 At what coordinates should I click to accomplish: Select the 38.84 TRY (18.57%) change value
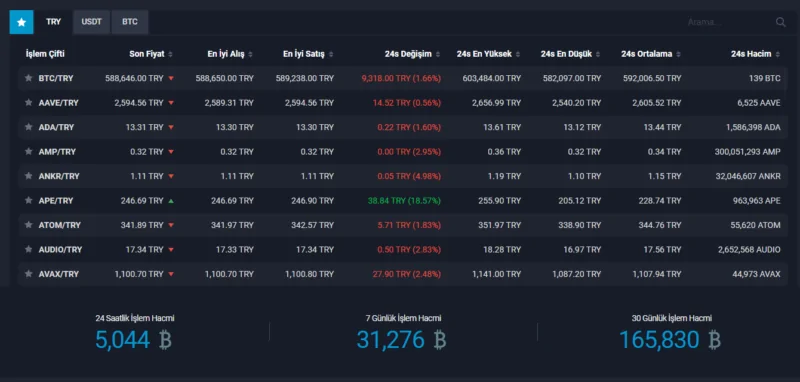click(x=404, y=201)
